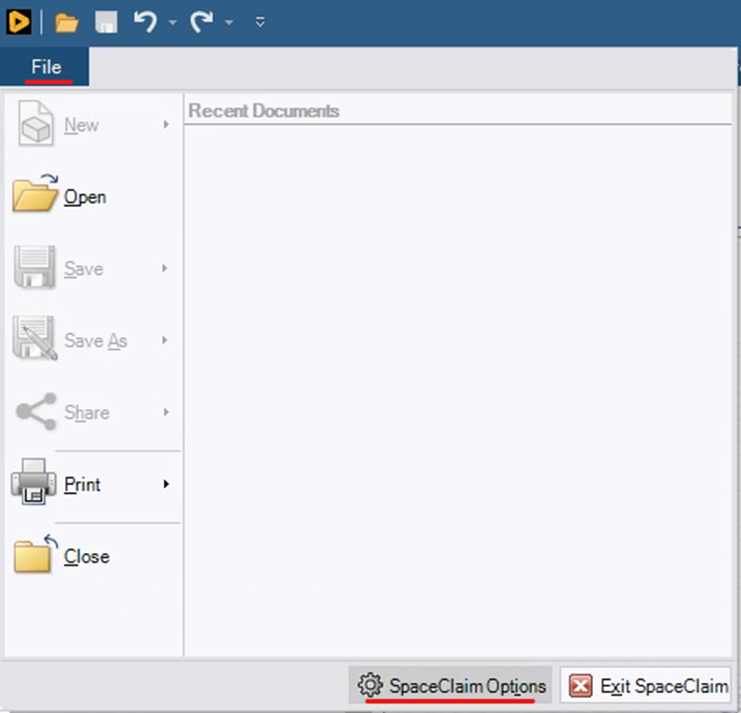Click the Undo arrow icon
Viewport: 741px width, 713px height.
coord(145,21)
